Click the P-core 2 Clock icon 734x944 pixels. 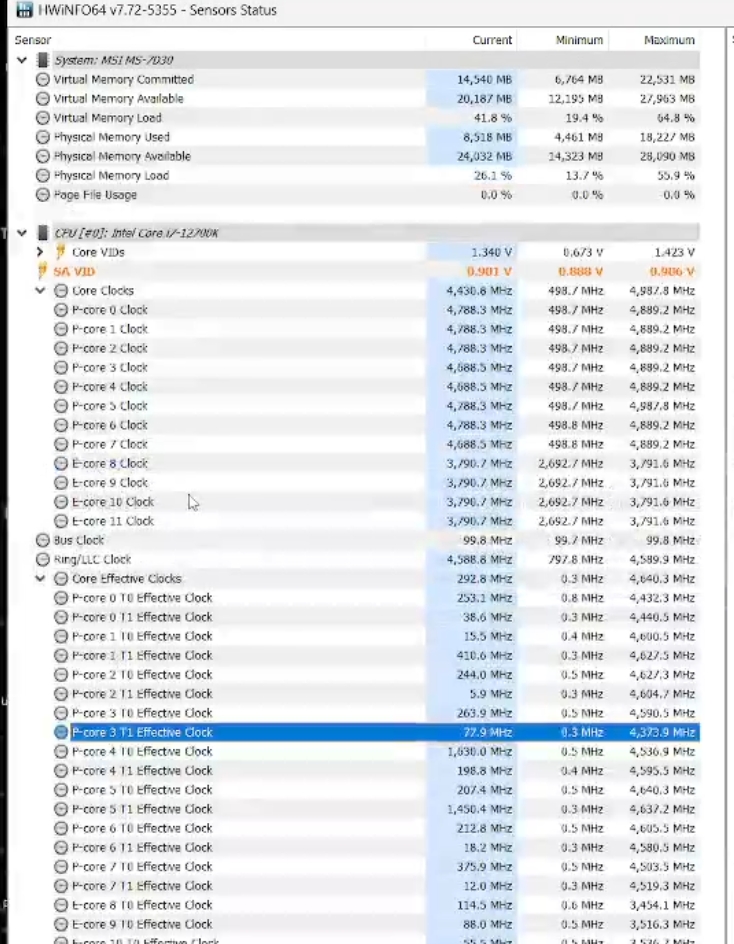point(61,349)
